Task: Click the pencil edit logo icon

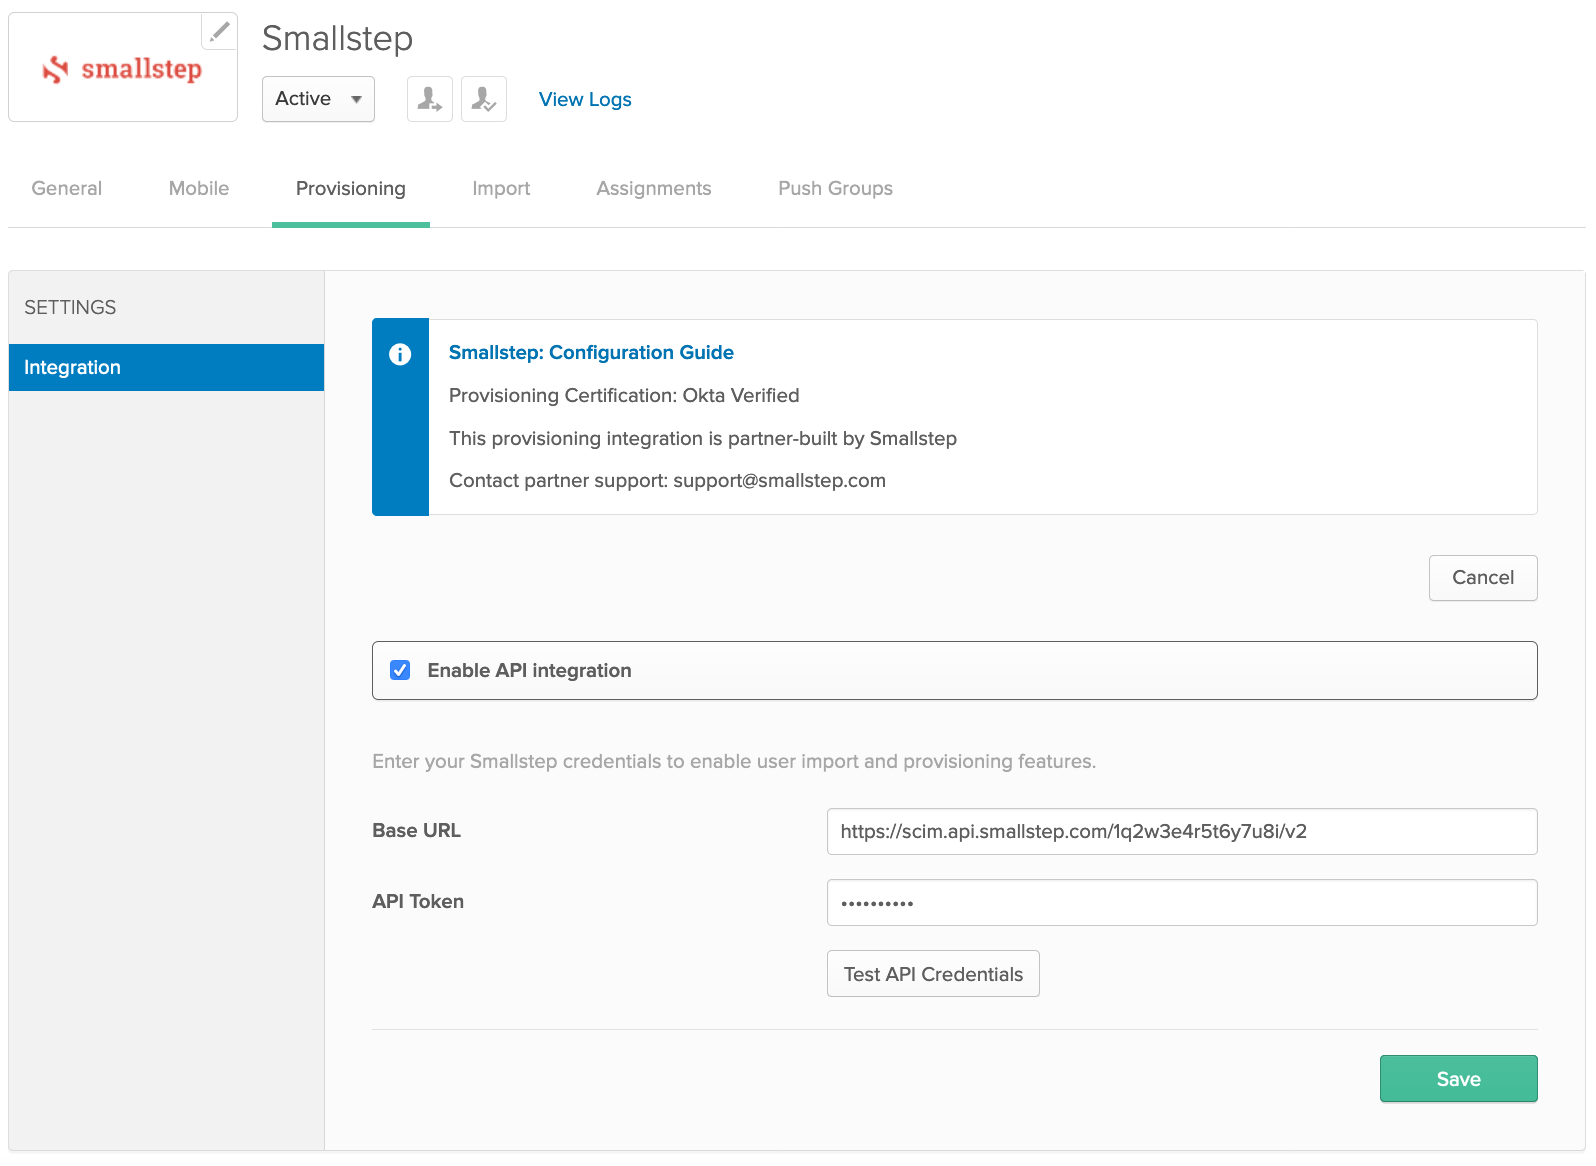Action: [x=219, y=31]
